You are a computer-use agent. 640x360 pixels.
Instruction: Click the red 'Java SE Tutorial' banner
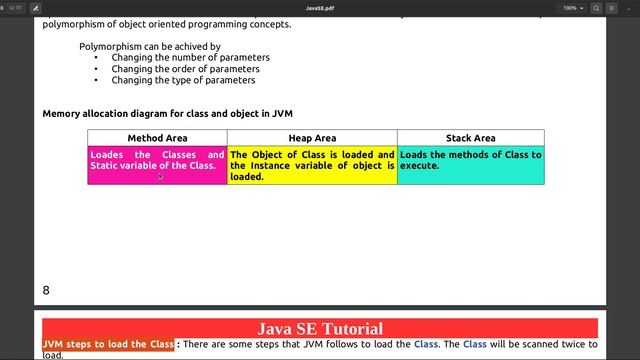320,329
